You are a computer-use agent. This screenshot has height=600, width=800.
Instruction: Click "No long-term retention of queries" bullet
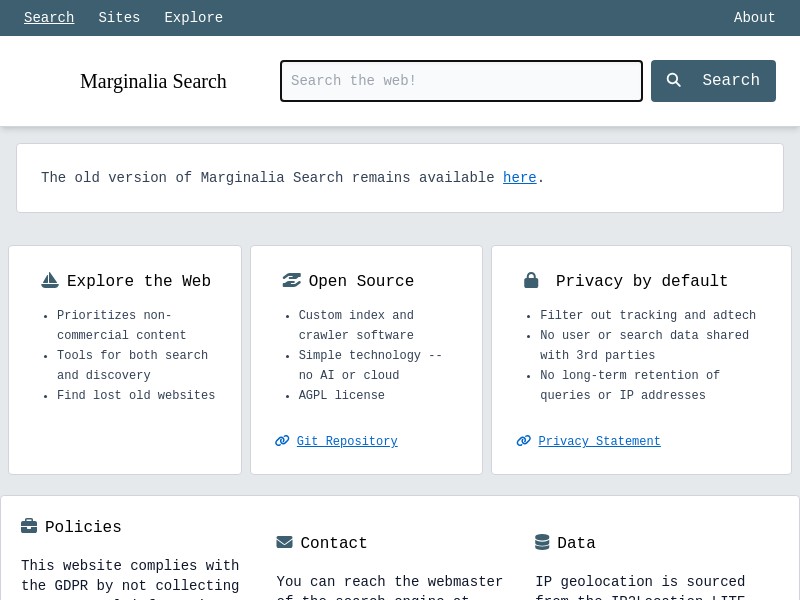coord(630,385)
